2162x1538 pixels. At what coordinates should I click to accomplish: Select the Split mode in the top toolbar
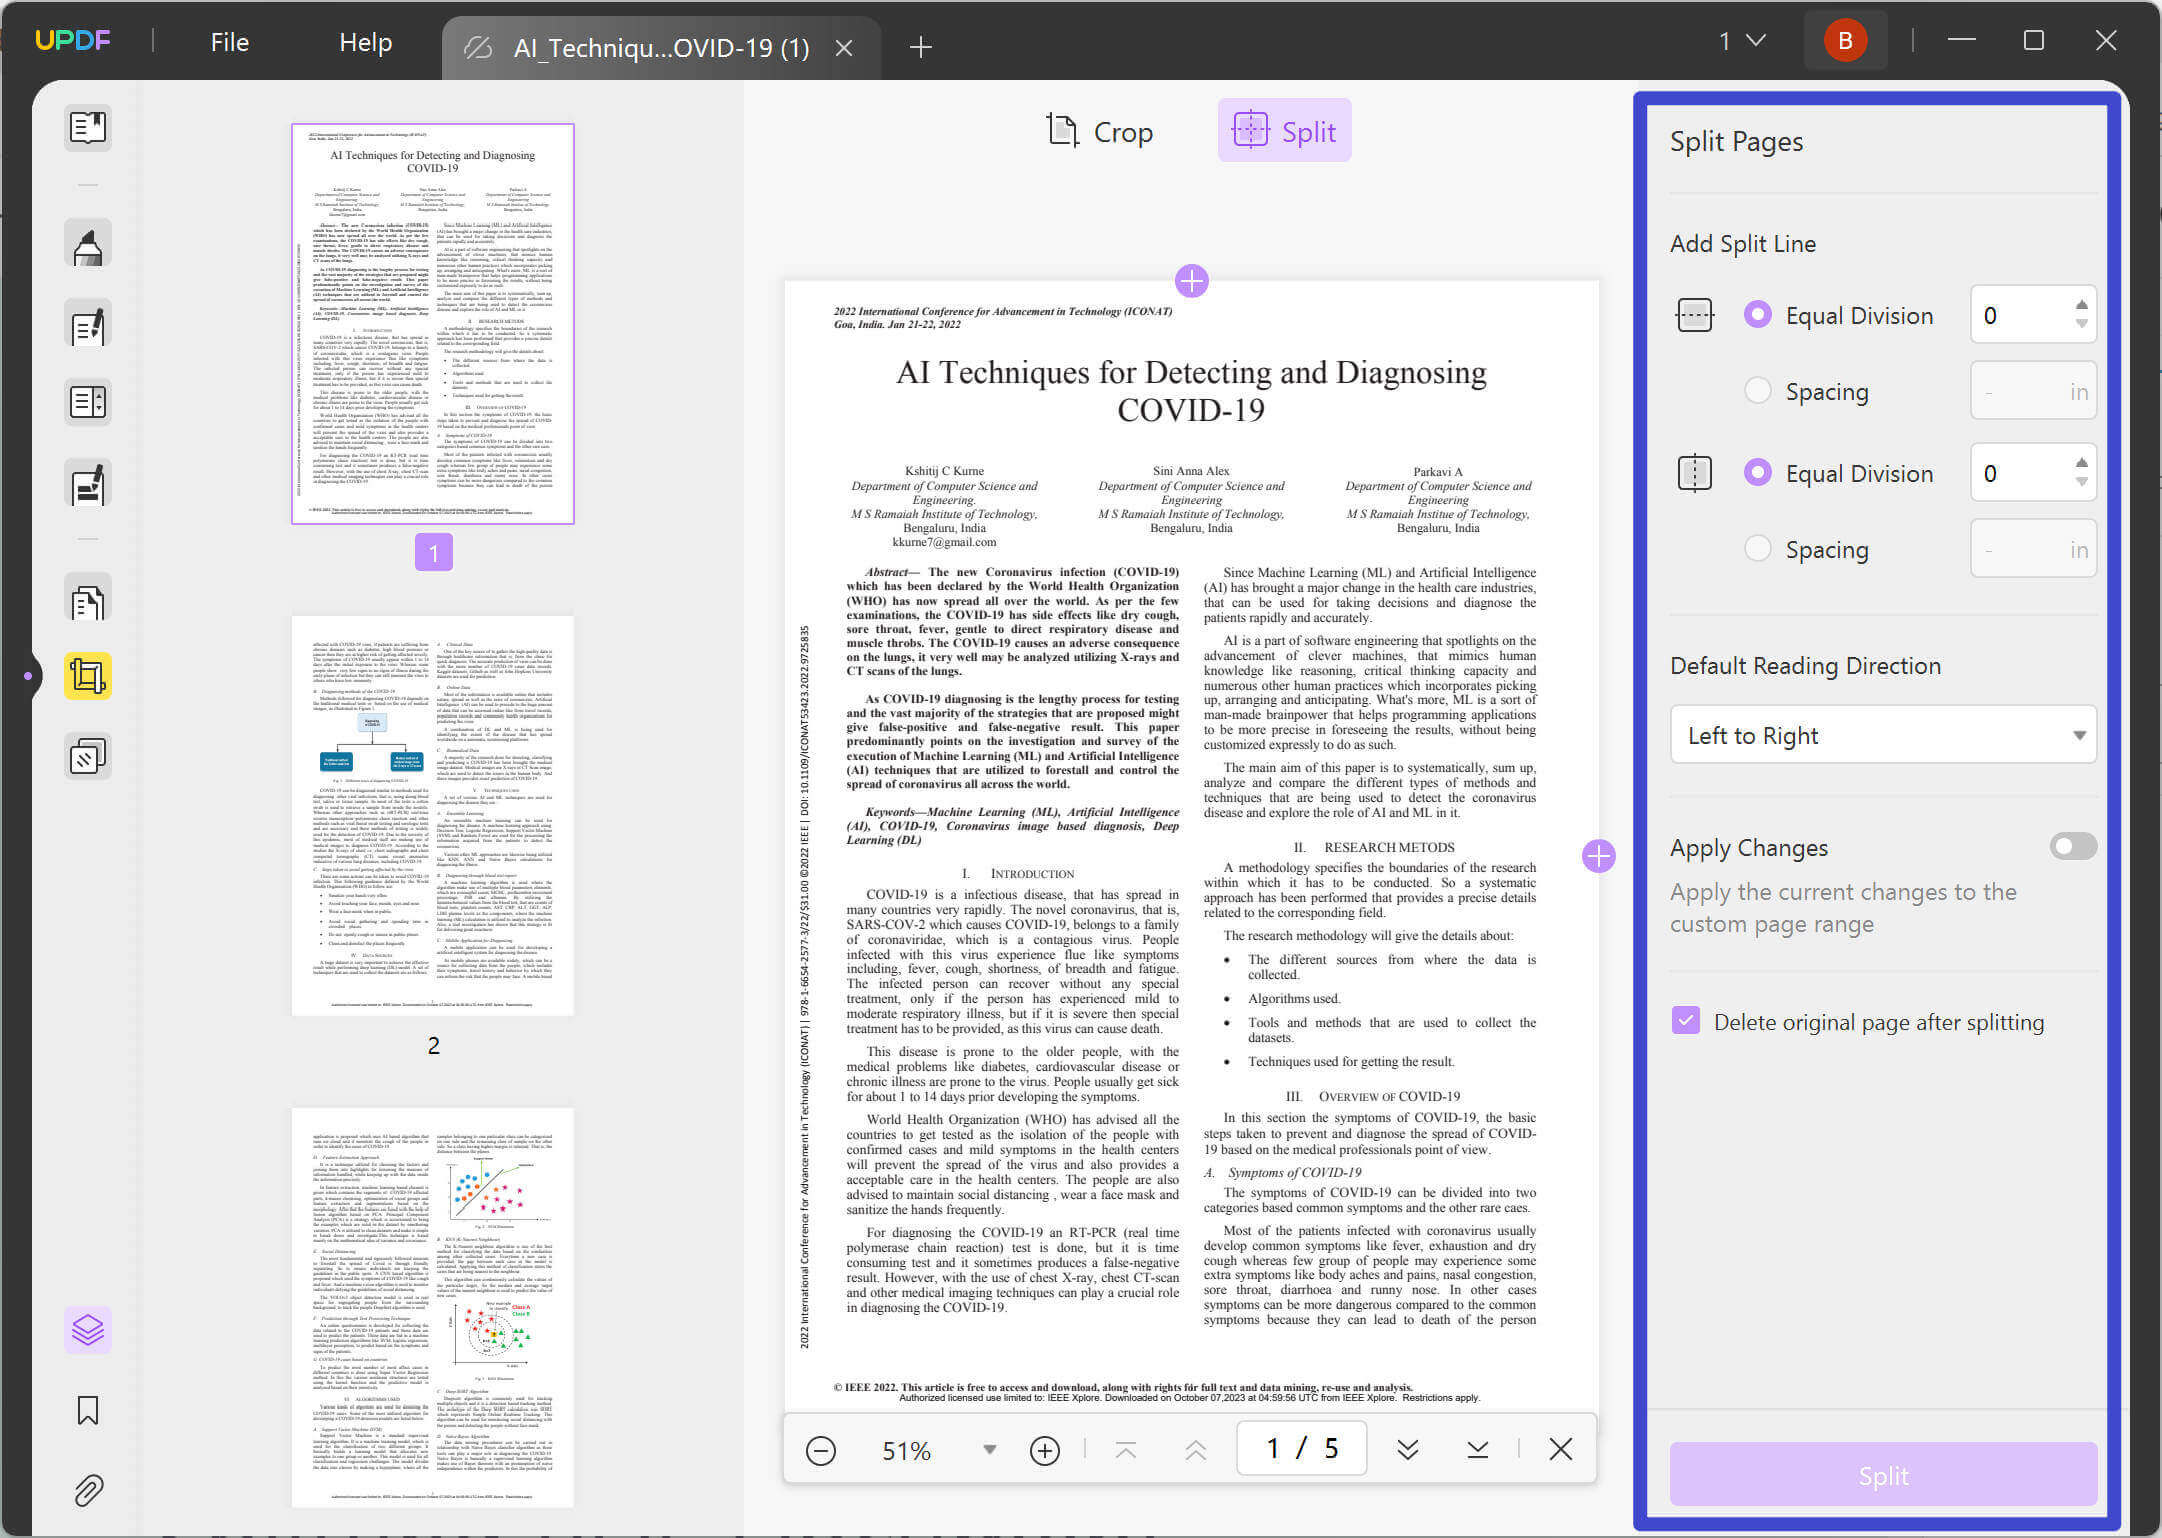coord(1284,130)
